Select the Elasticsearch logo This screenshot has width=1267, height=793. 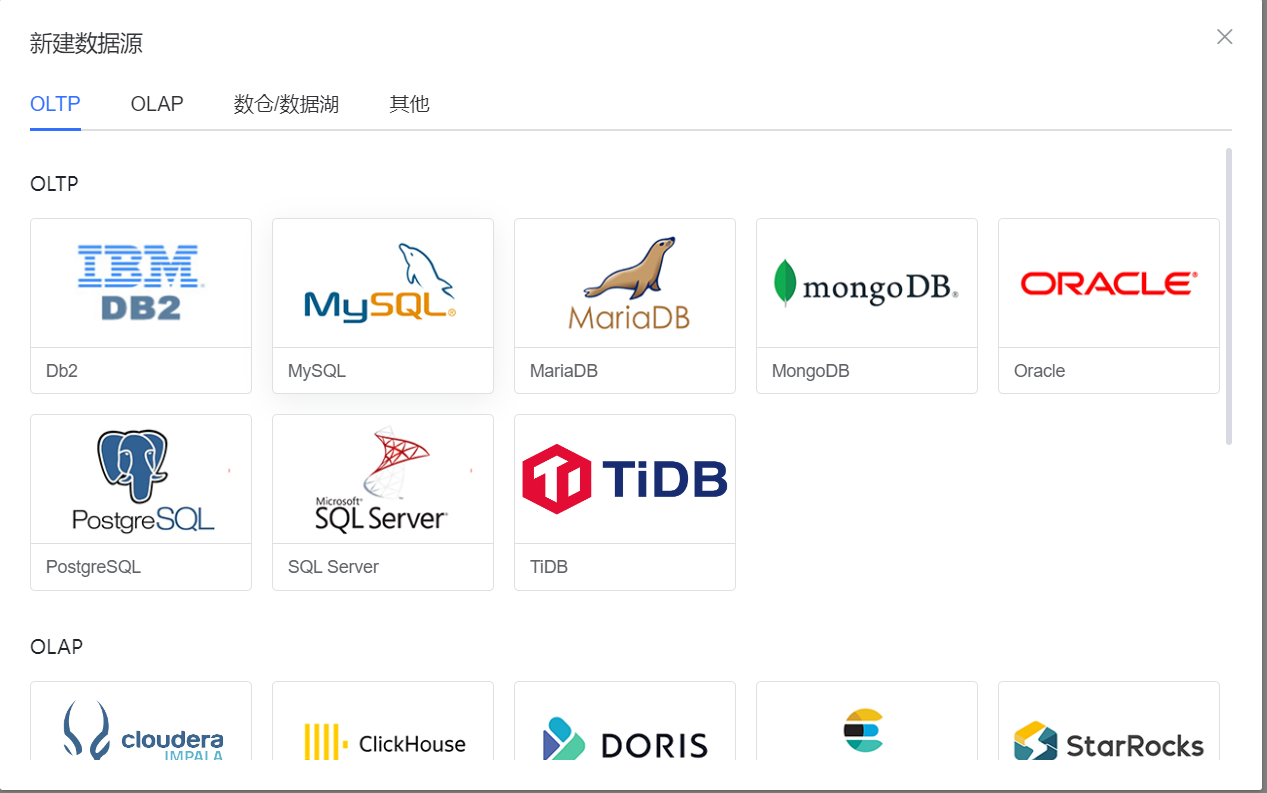[x=863, y=731]
